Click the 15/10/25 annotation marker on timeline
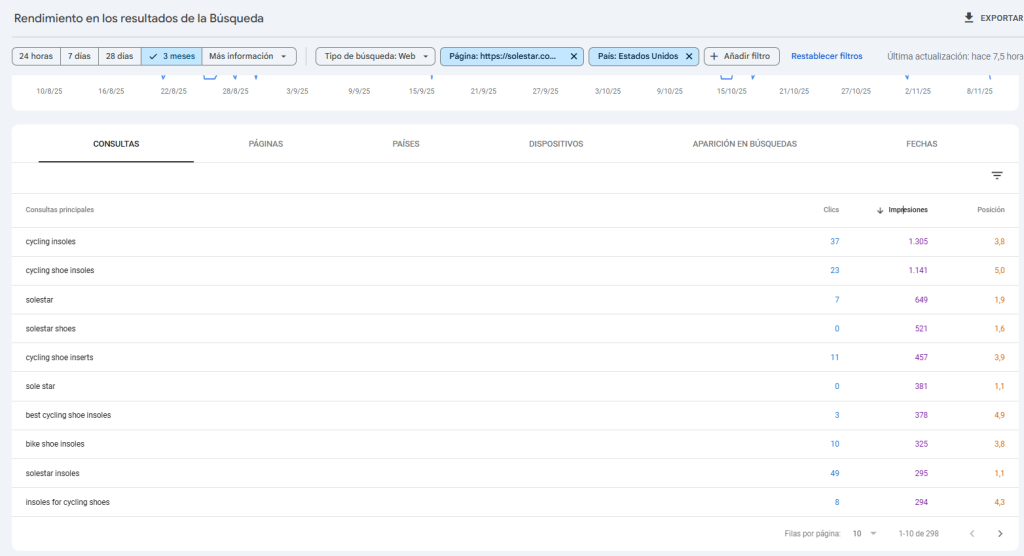 pos(727,76)
